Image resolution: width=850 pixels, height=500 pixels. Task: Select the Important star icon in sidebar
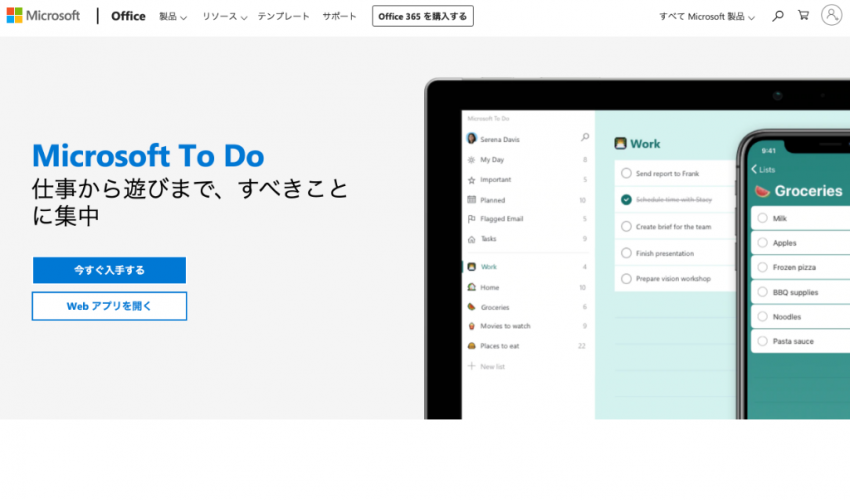click(471, 180)
